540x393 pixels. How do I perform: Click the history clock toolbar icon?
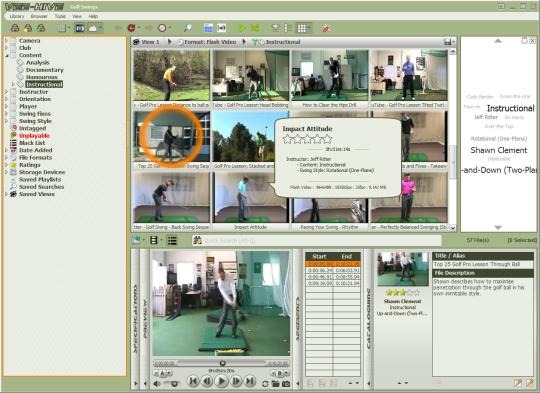(162, 28)
